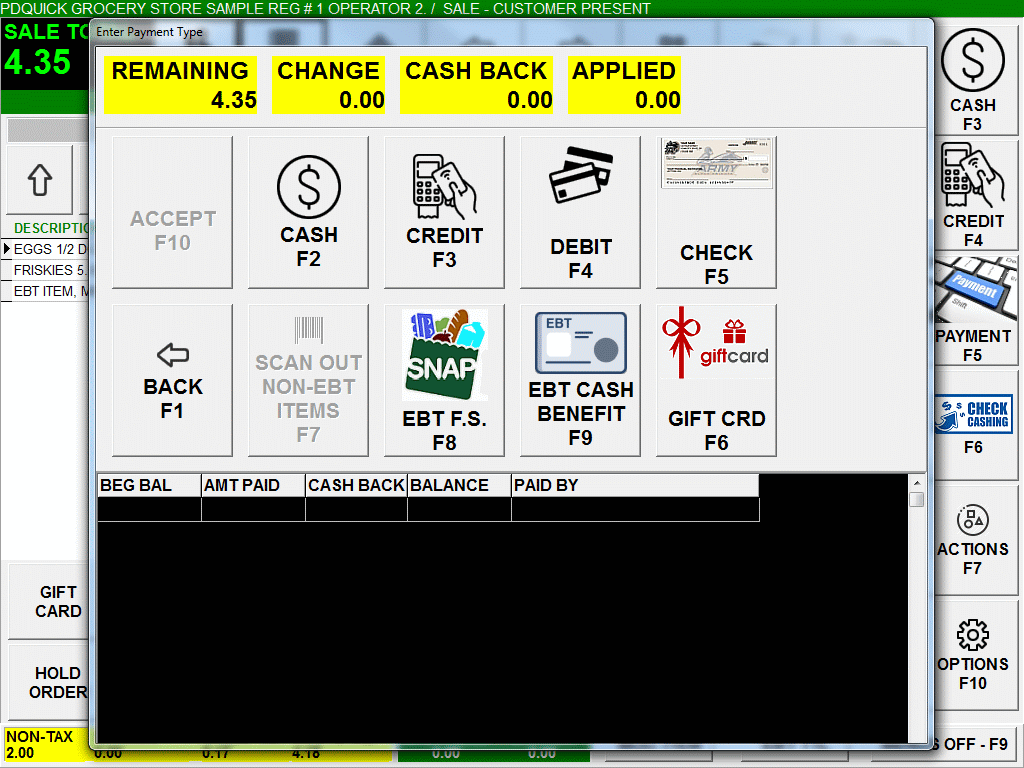Pick Check F5 payment option
The height and width of the screenshot is (768, 1024).
tap(716, 212)
